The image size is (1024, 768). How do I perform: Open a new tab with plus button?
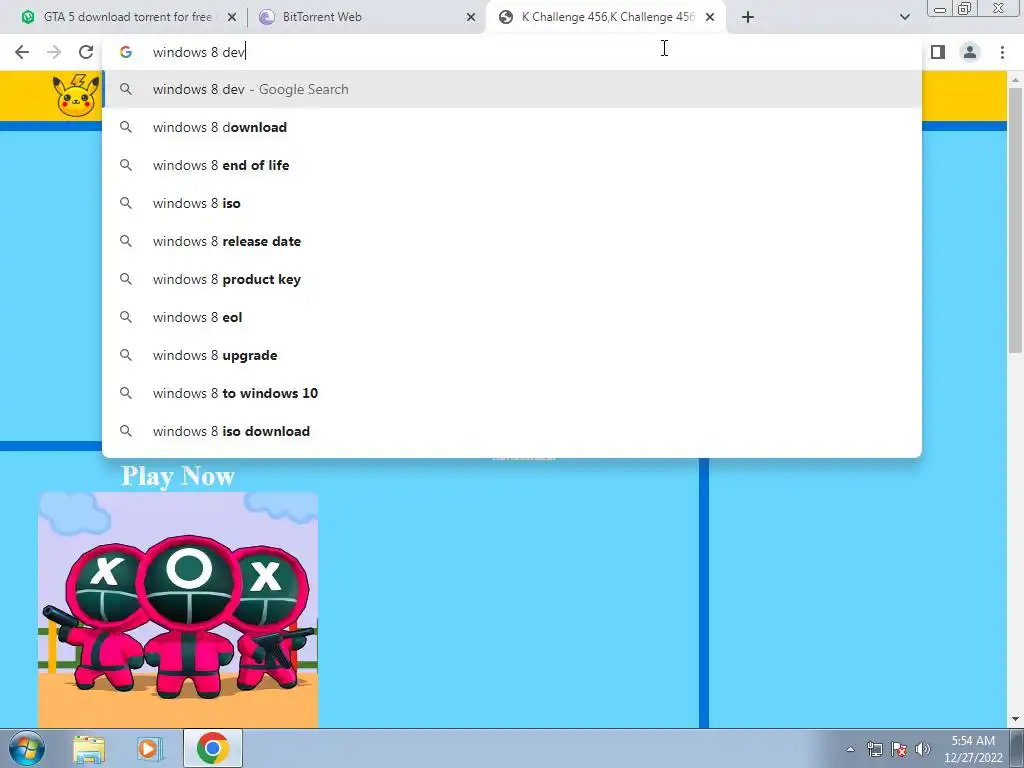point(748,17)
